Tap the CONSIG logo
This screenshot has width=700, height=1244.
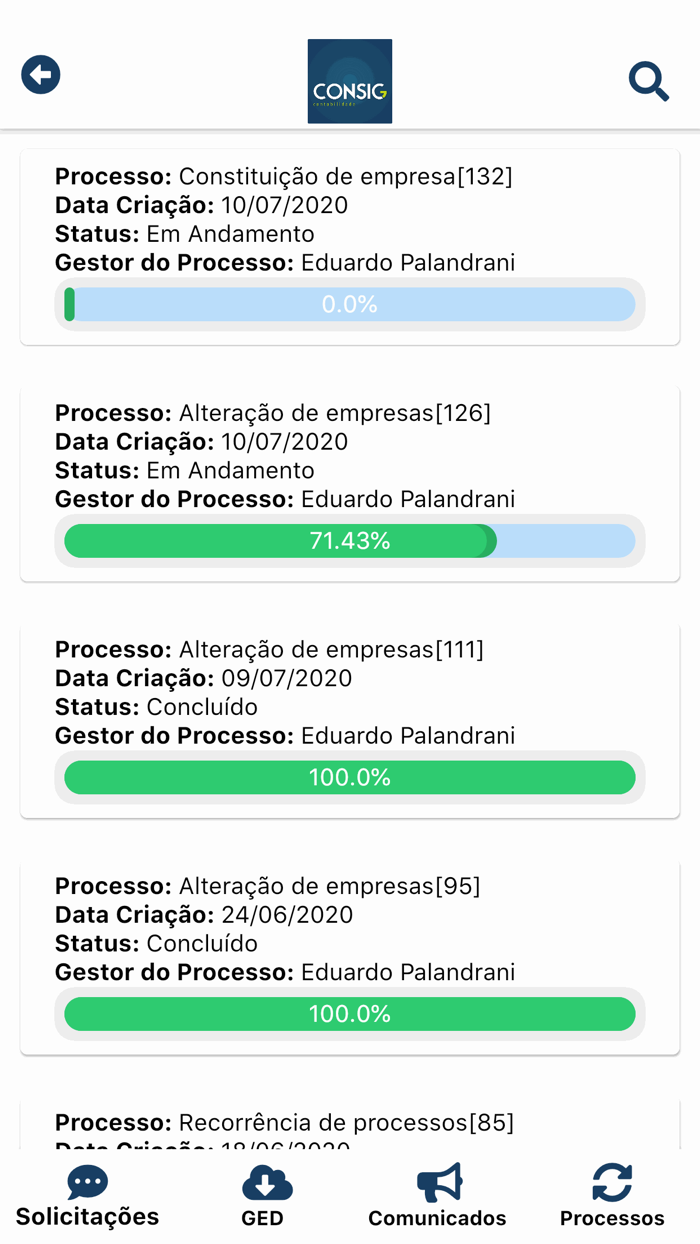350,81
